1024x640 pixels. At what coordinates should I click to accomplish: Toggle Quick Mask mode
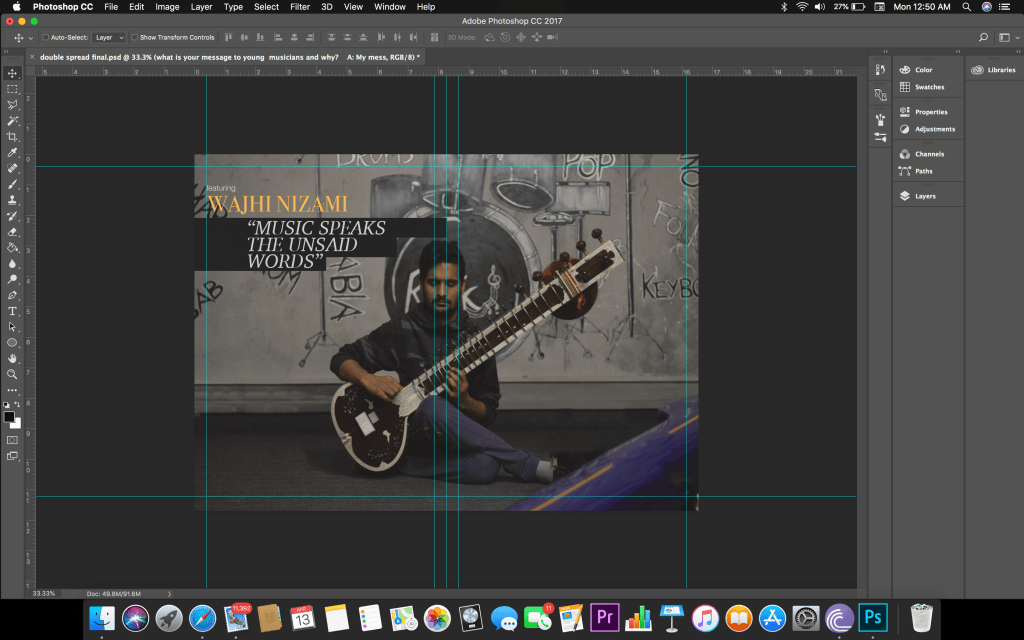pos(12,439)
